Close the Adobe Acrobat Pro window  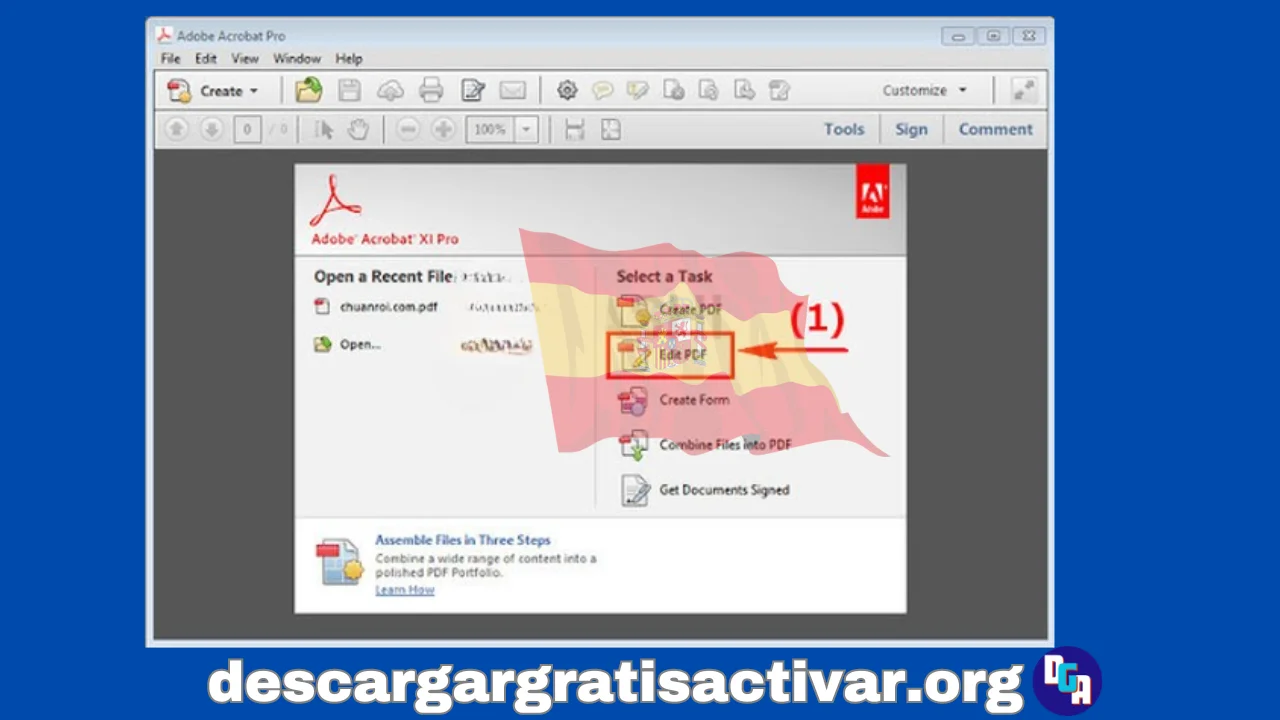1028,36
